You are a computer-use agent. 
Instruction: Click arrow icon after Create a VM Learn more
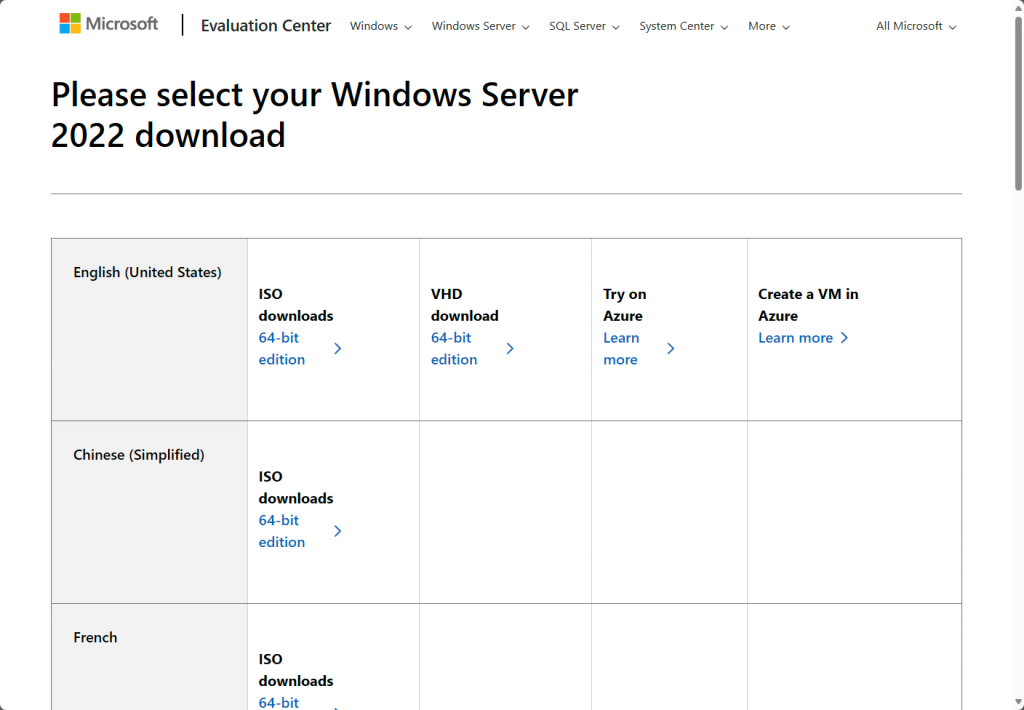coord(845,338)
